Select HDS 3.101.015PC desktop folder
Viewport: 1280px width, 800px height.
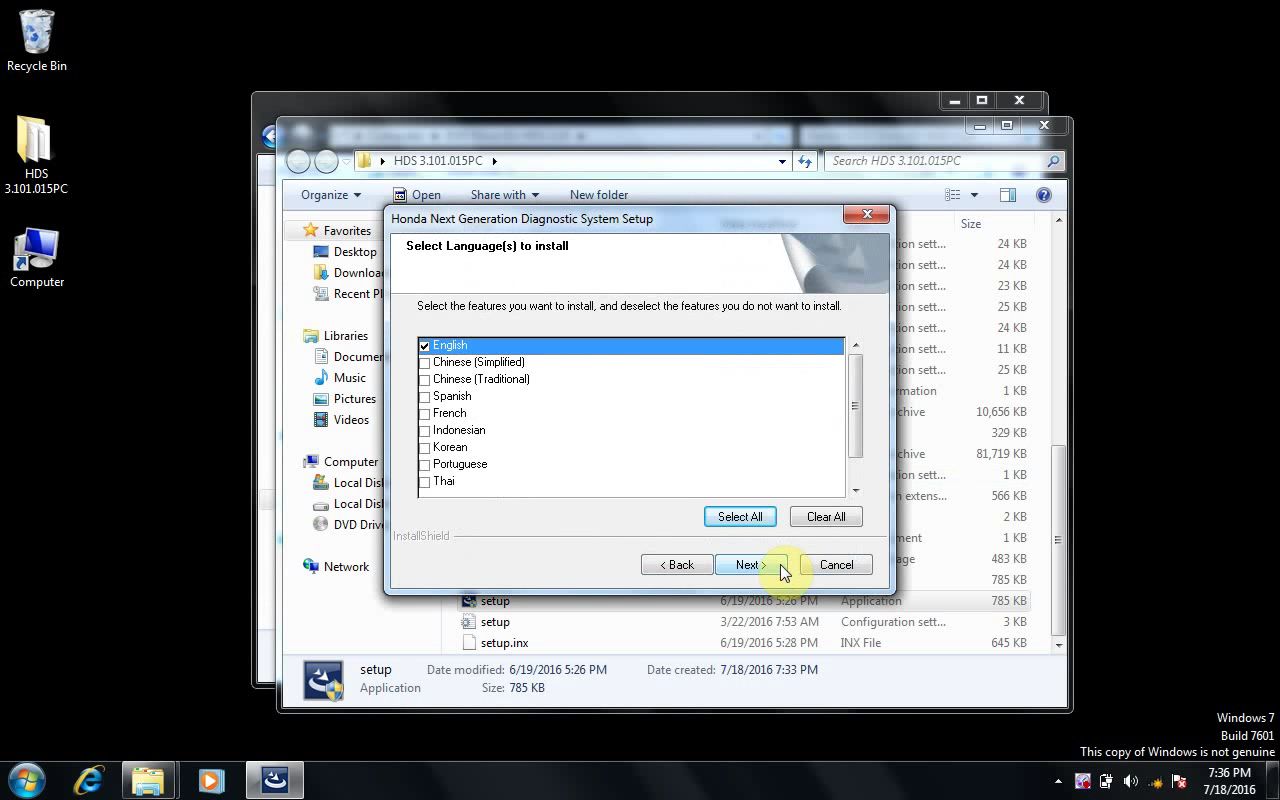pyautogui.click(x=36, y=155)
